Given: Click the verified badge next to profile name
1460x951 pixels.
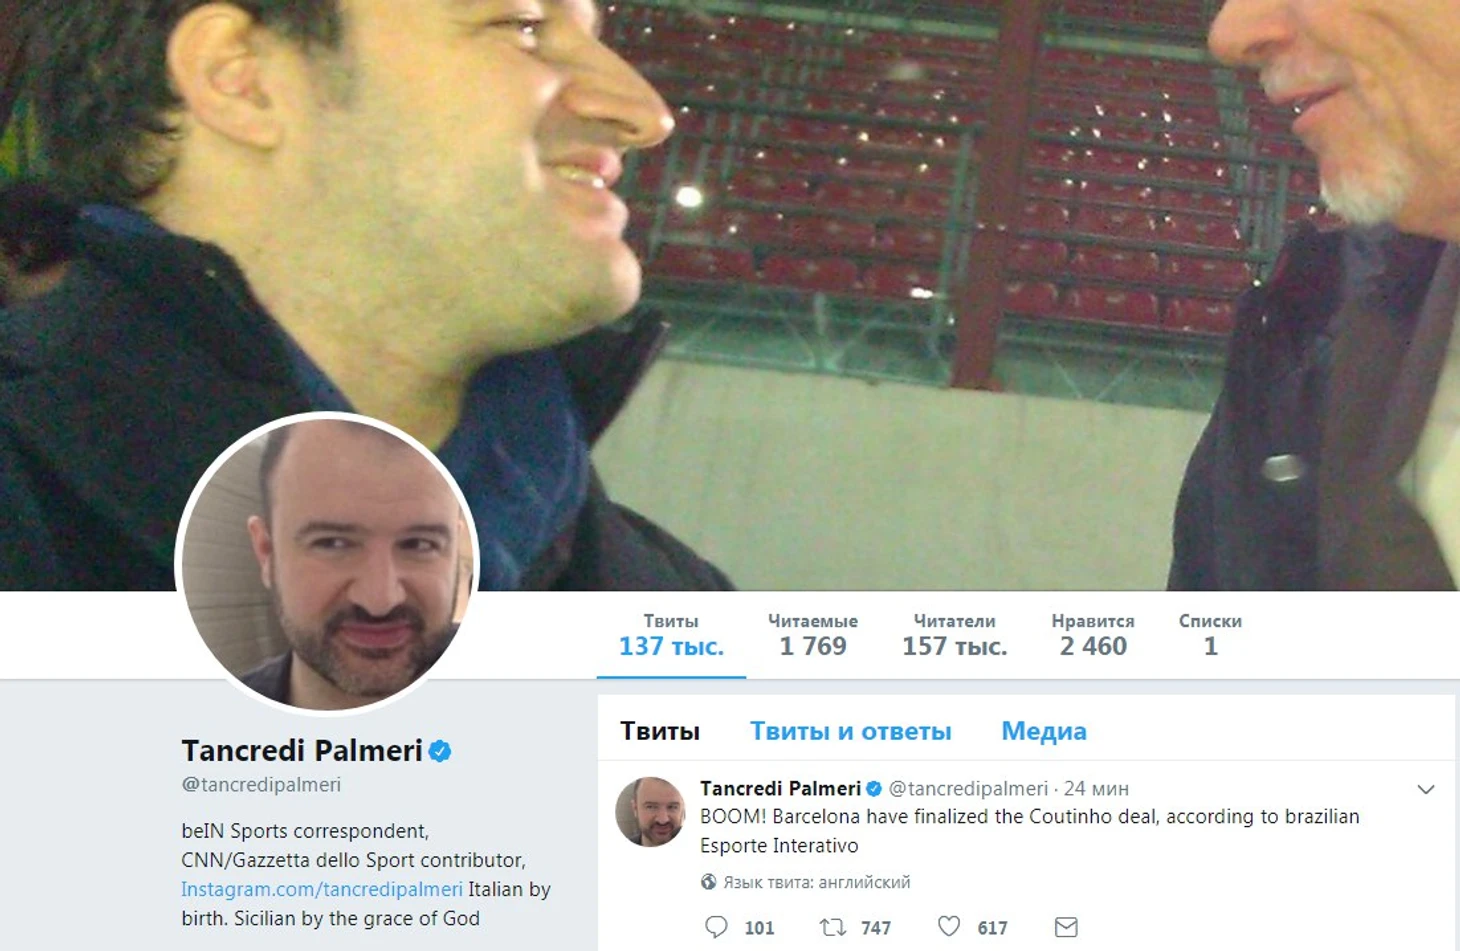Looking at the screenshot, I should tap(440, 751).
